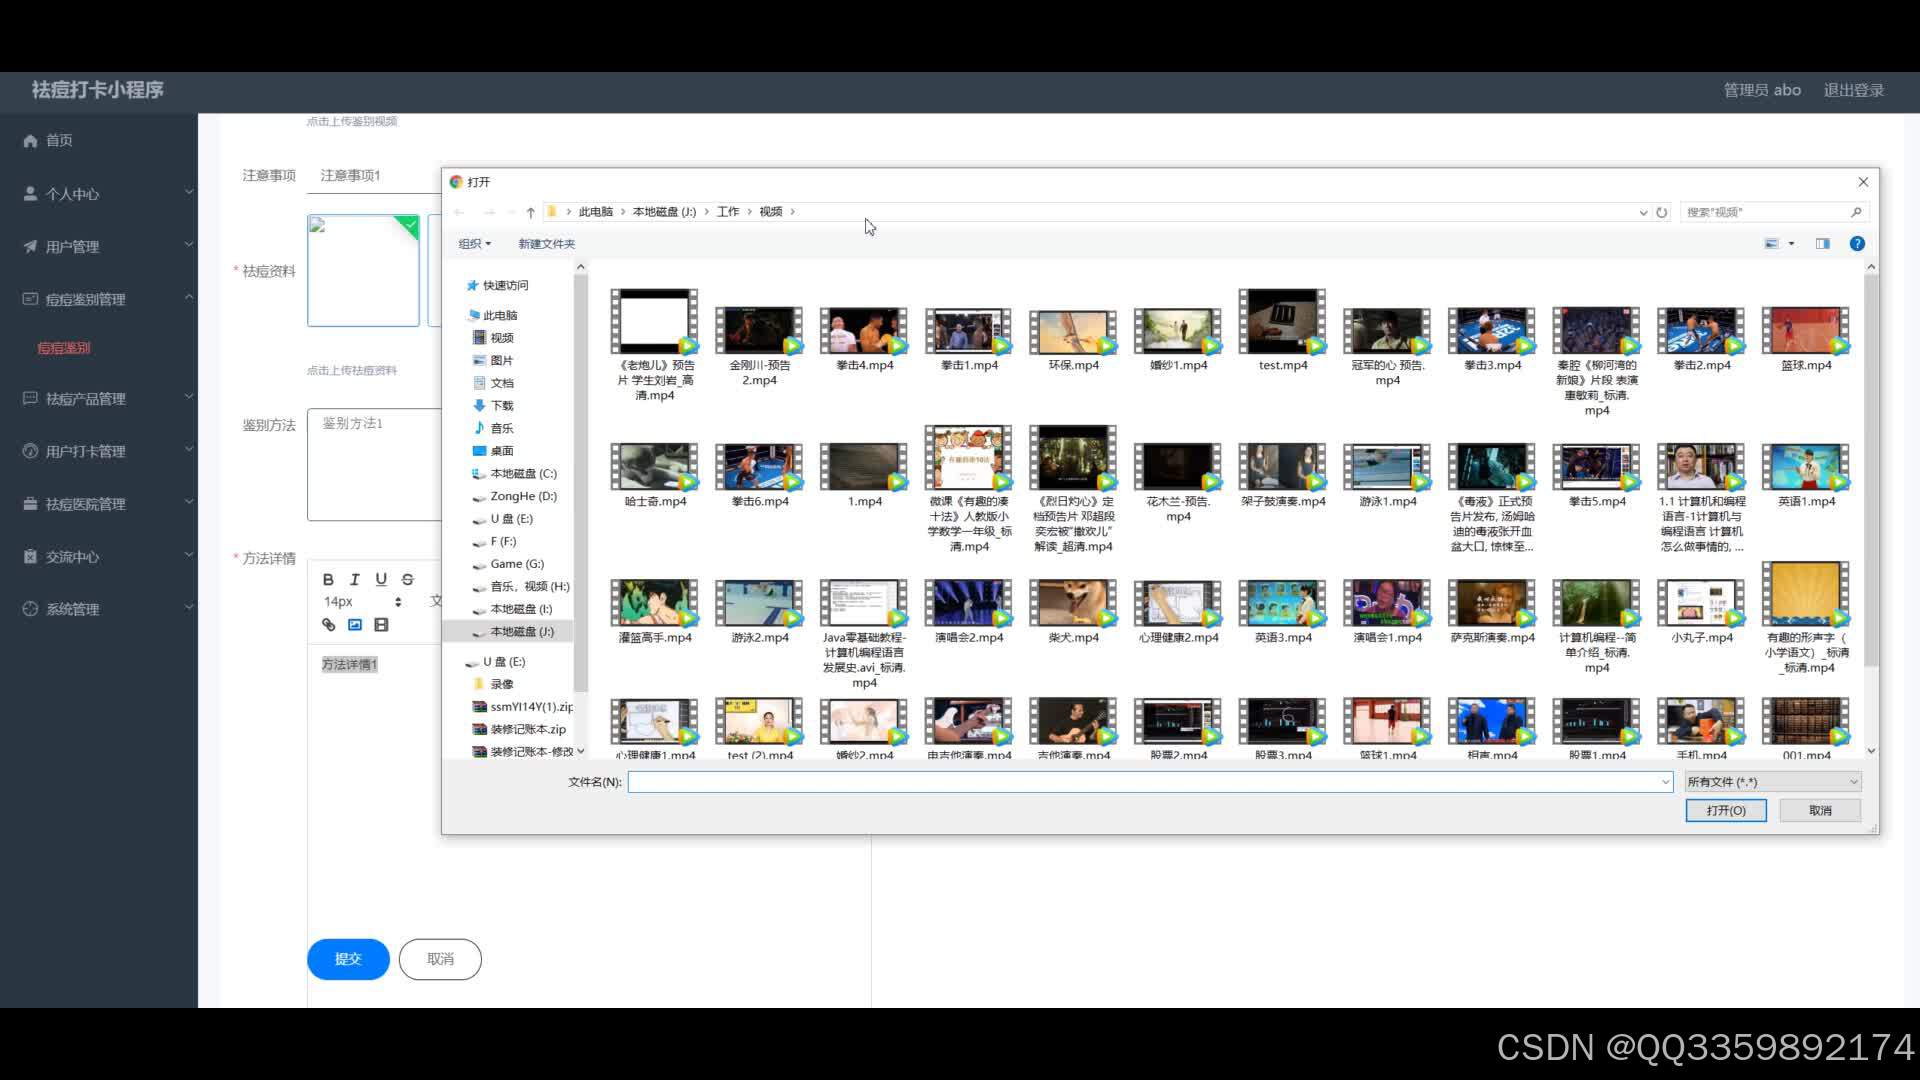The width and height of the screenshot is (1920, 1080).
Task: Open the 所有文件 file type dropdown
Action: 1772,782
